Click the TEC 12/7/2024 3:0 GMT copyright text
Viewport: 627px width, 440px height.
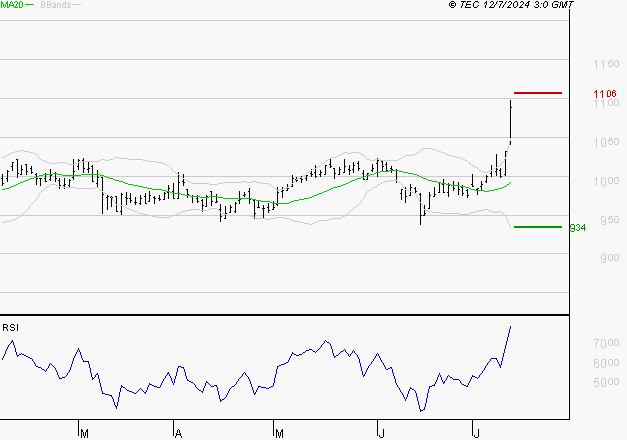(511, 5)
